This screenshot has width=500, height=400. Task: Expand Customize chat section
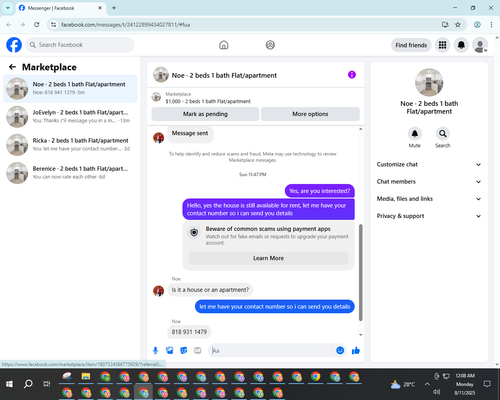429,164
